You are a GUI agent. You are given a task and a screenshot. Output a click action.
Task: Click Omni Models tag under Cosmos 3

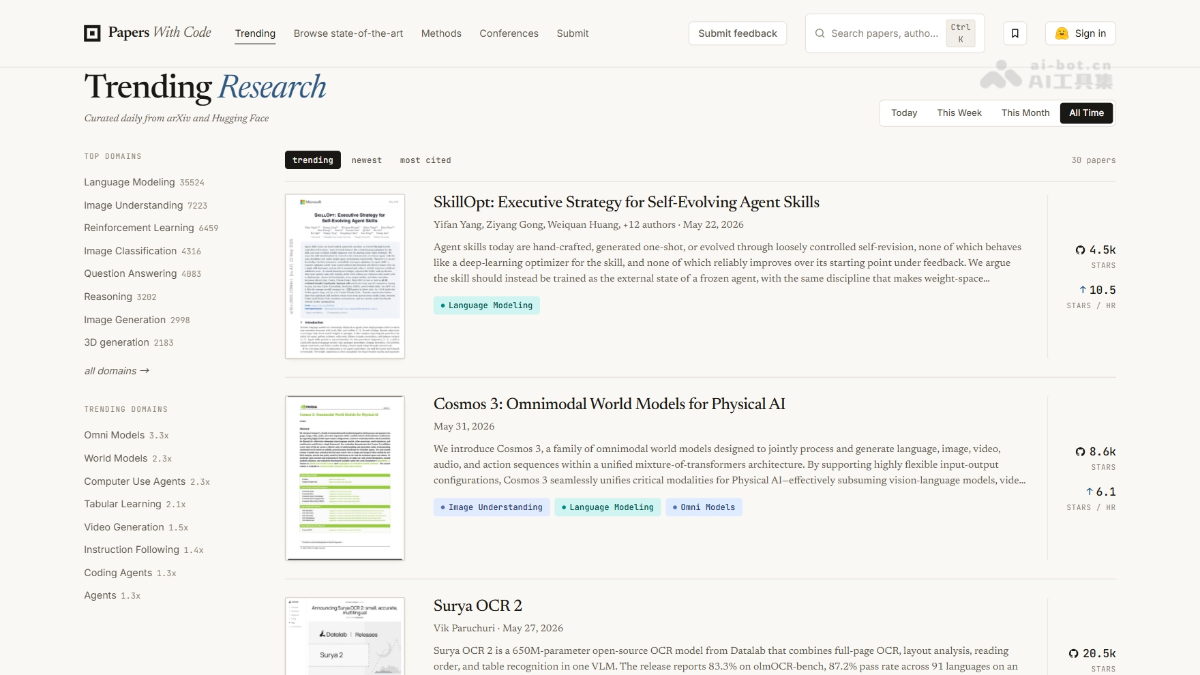[x=704, y=507]
